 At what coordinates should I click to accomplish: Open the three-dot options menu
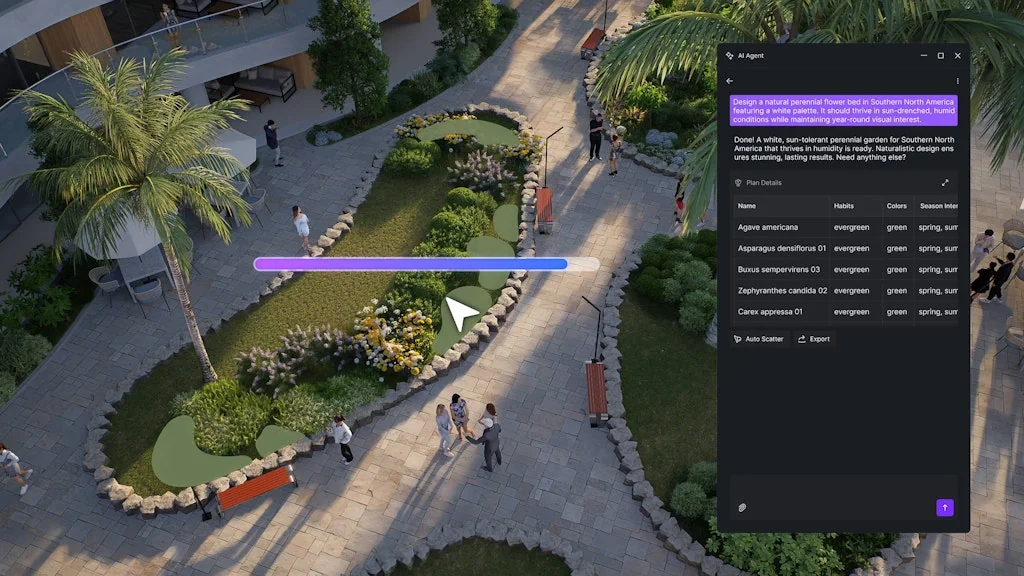[x=958, y=81]
